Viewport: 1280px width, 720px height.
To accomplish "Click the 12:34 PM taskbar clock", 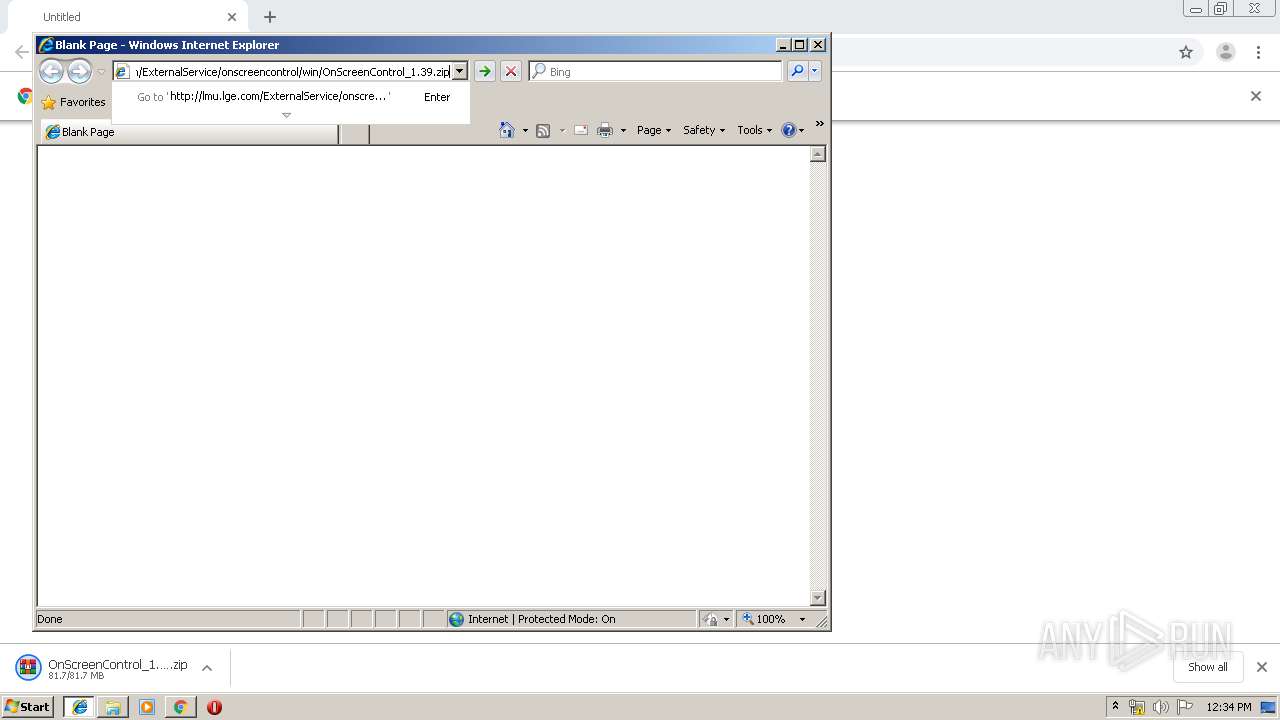I will pos(1229,707).
